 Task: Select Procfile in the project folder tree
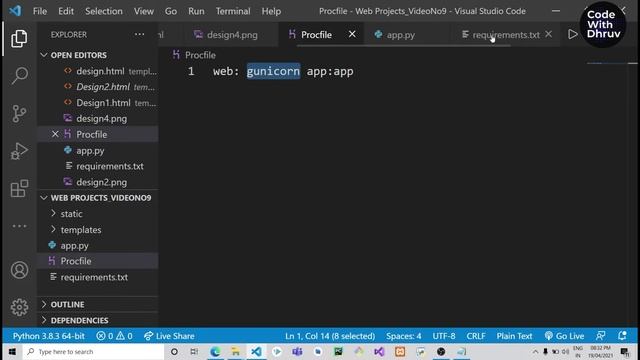[76, 261]
